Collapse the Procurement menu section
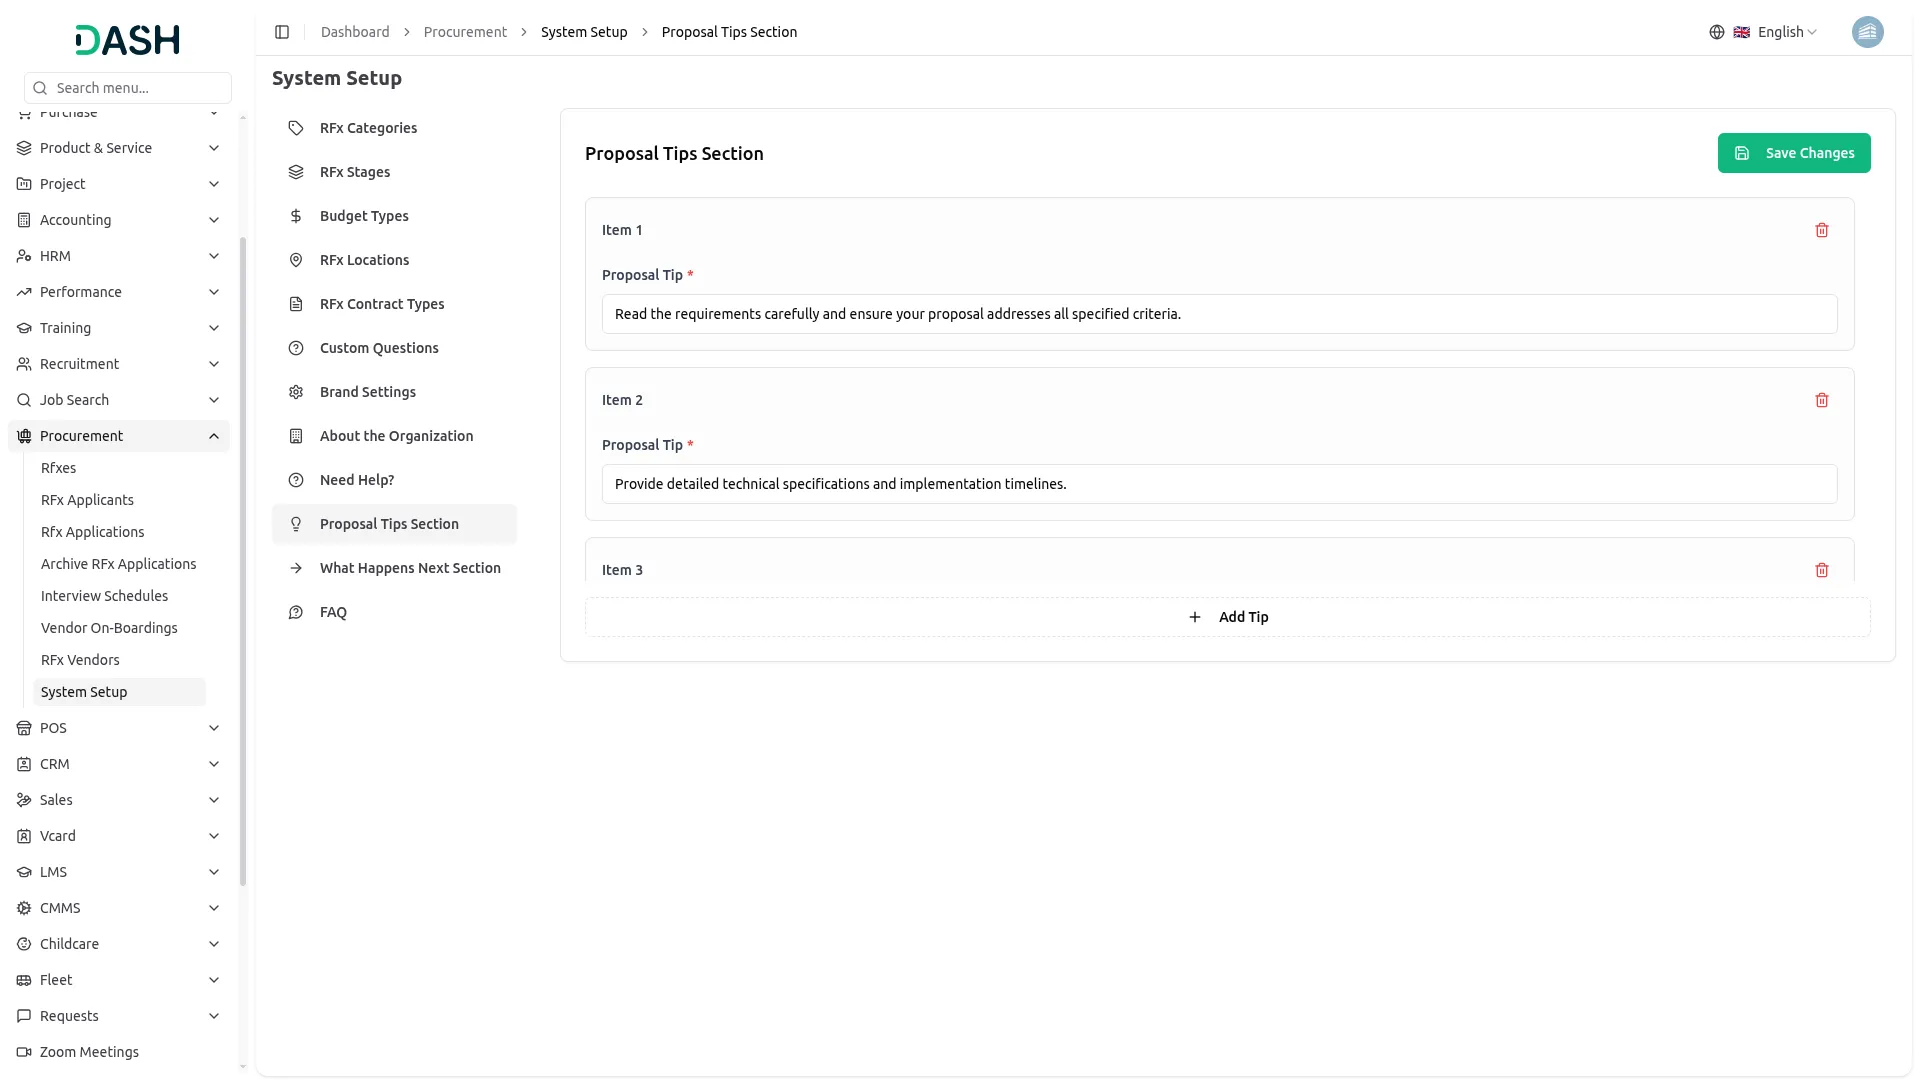This screenshot has height=1080, width=1920. pyautogui.click(x=214, y=436)
